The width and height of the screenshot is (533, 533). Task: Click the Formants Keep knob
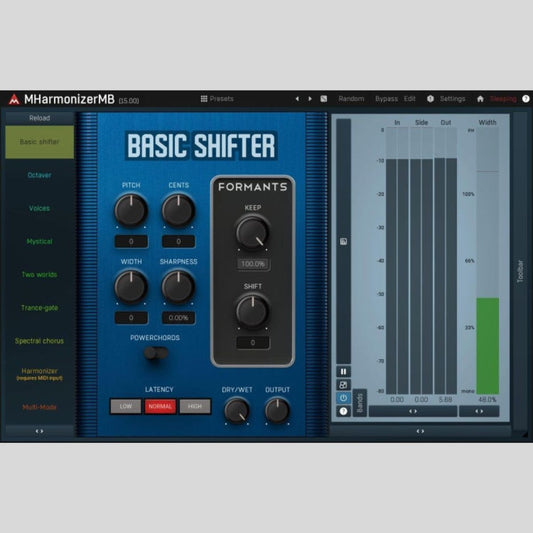click(x=253, y=233)
